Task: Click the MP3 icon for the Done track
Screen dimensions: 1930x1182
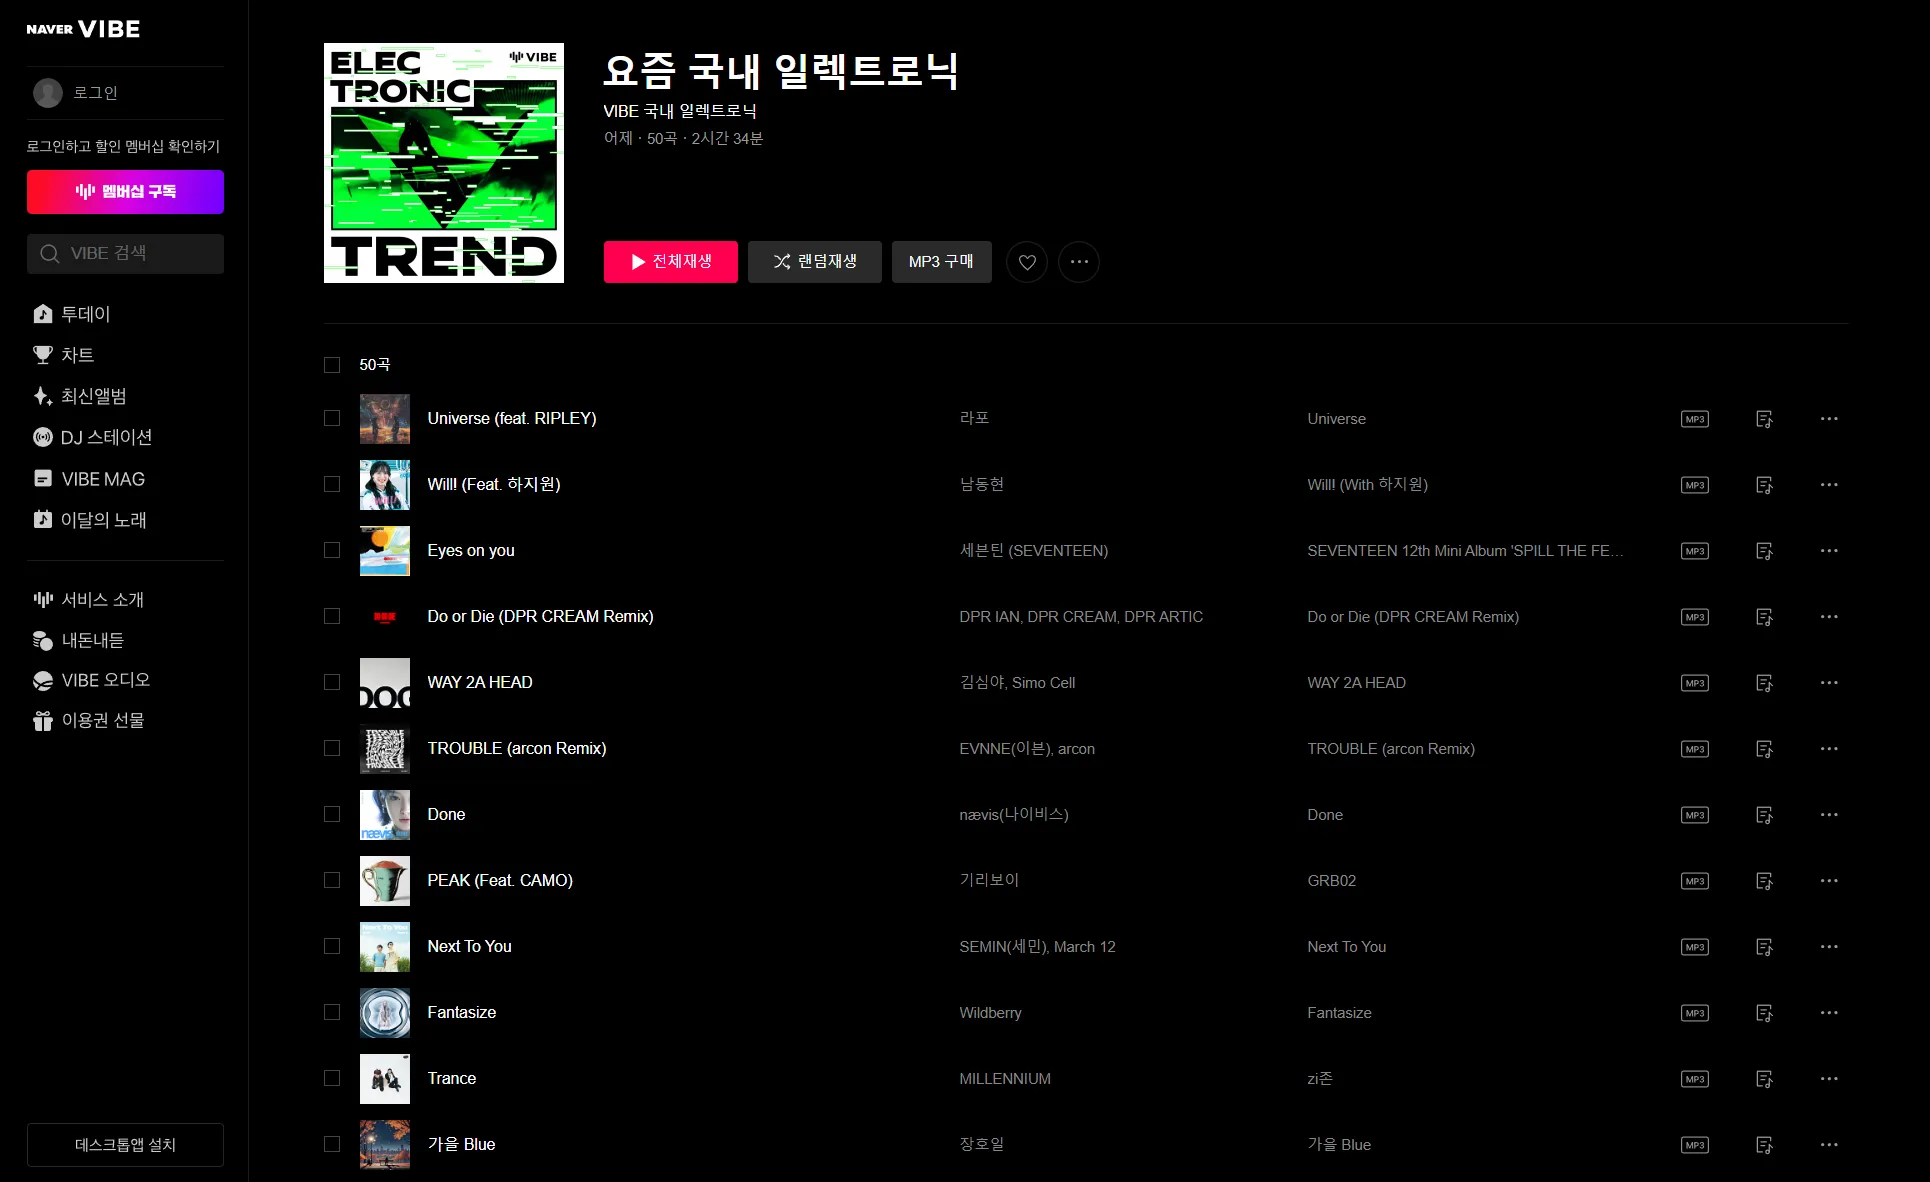Action: pyautogui.click(x=1695, y=815)
